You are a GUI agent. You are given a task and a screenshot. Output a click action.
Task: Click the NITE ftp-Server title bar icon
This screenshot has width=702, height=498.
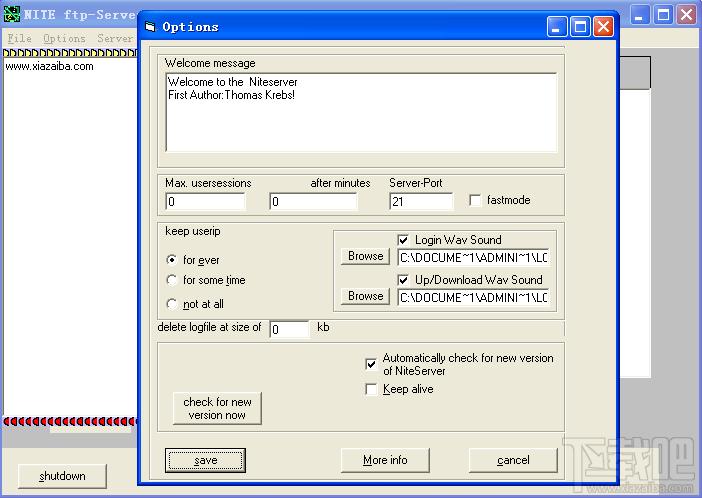coord(12,14)
